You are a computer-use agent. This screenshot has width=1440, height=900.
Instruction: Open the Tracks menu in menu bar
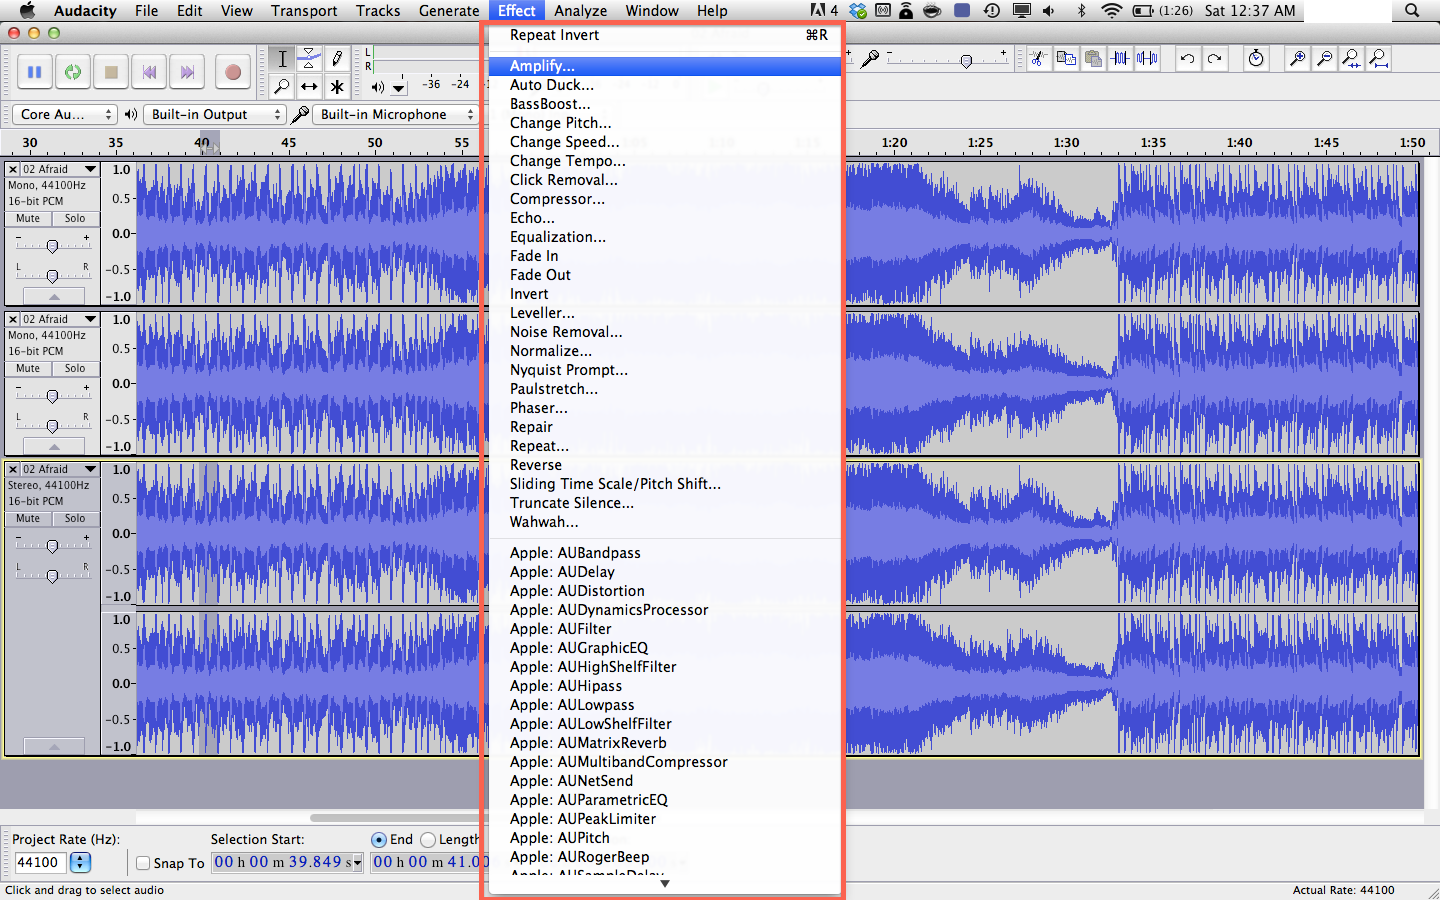[x=378, y=11]
